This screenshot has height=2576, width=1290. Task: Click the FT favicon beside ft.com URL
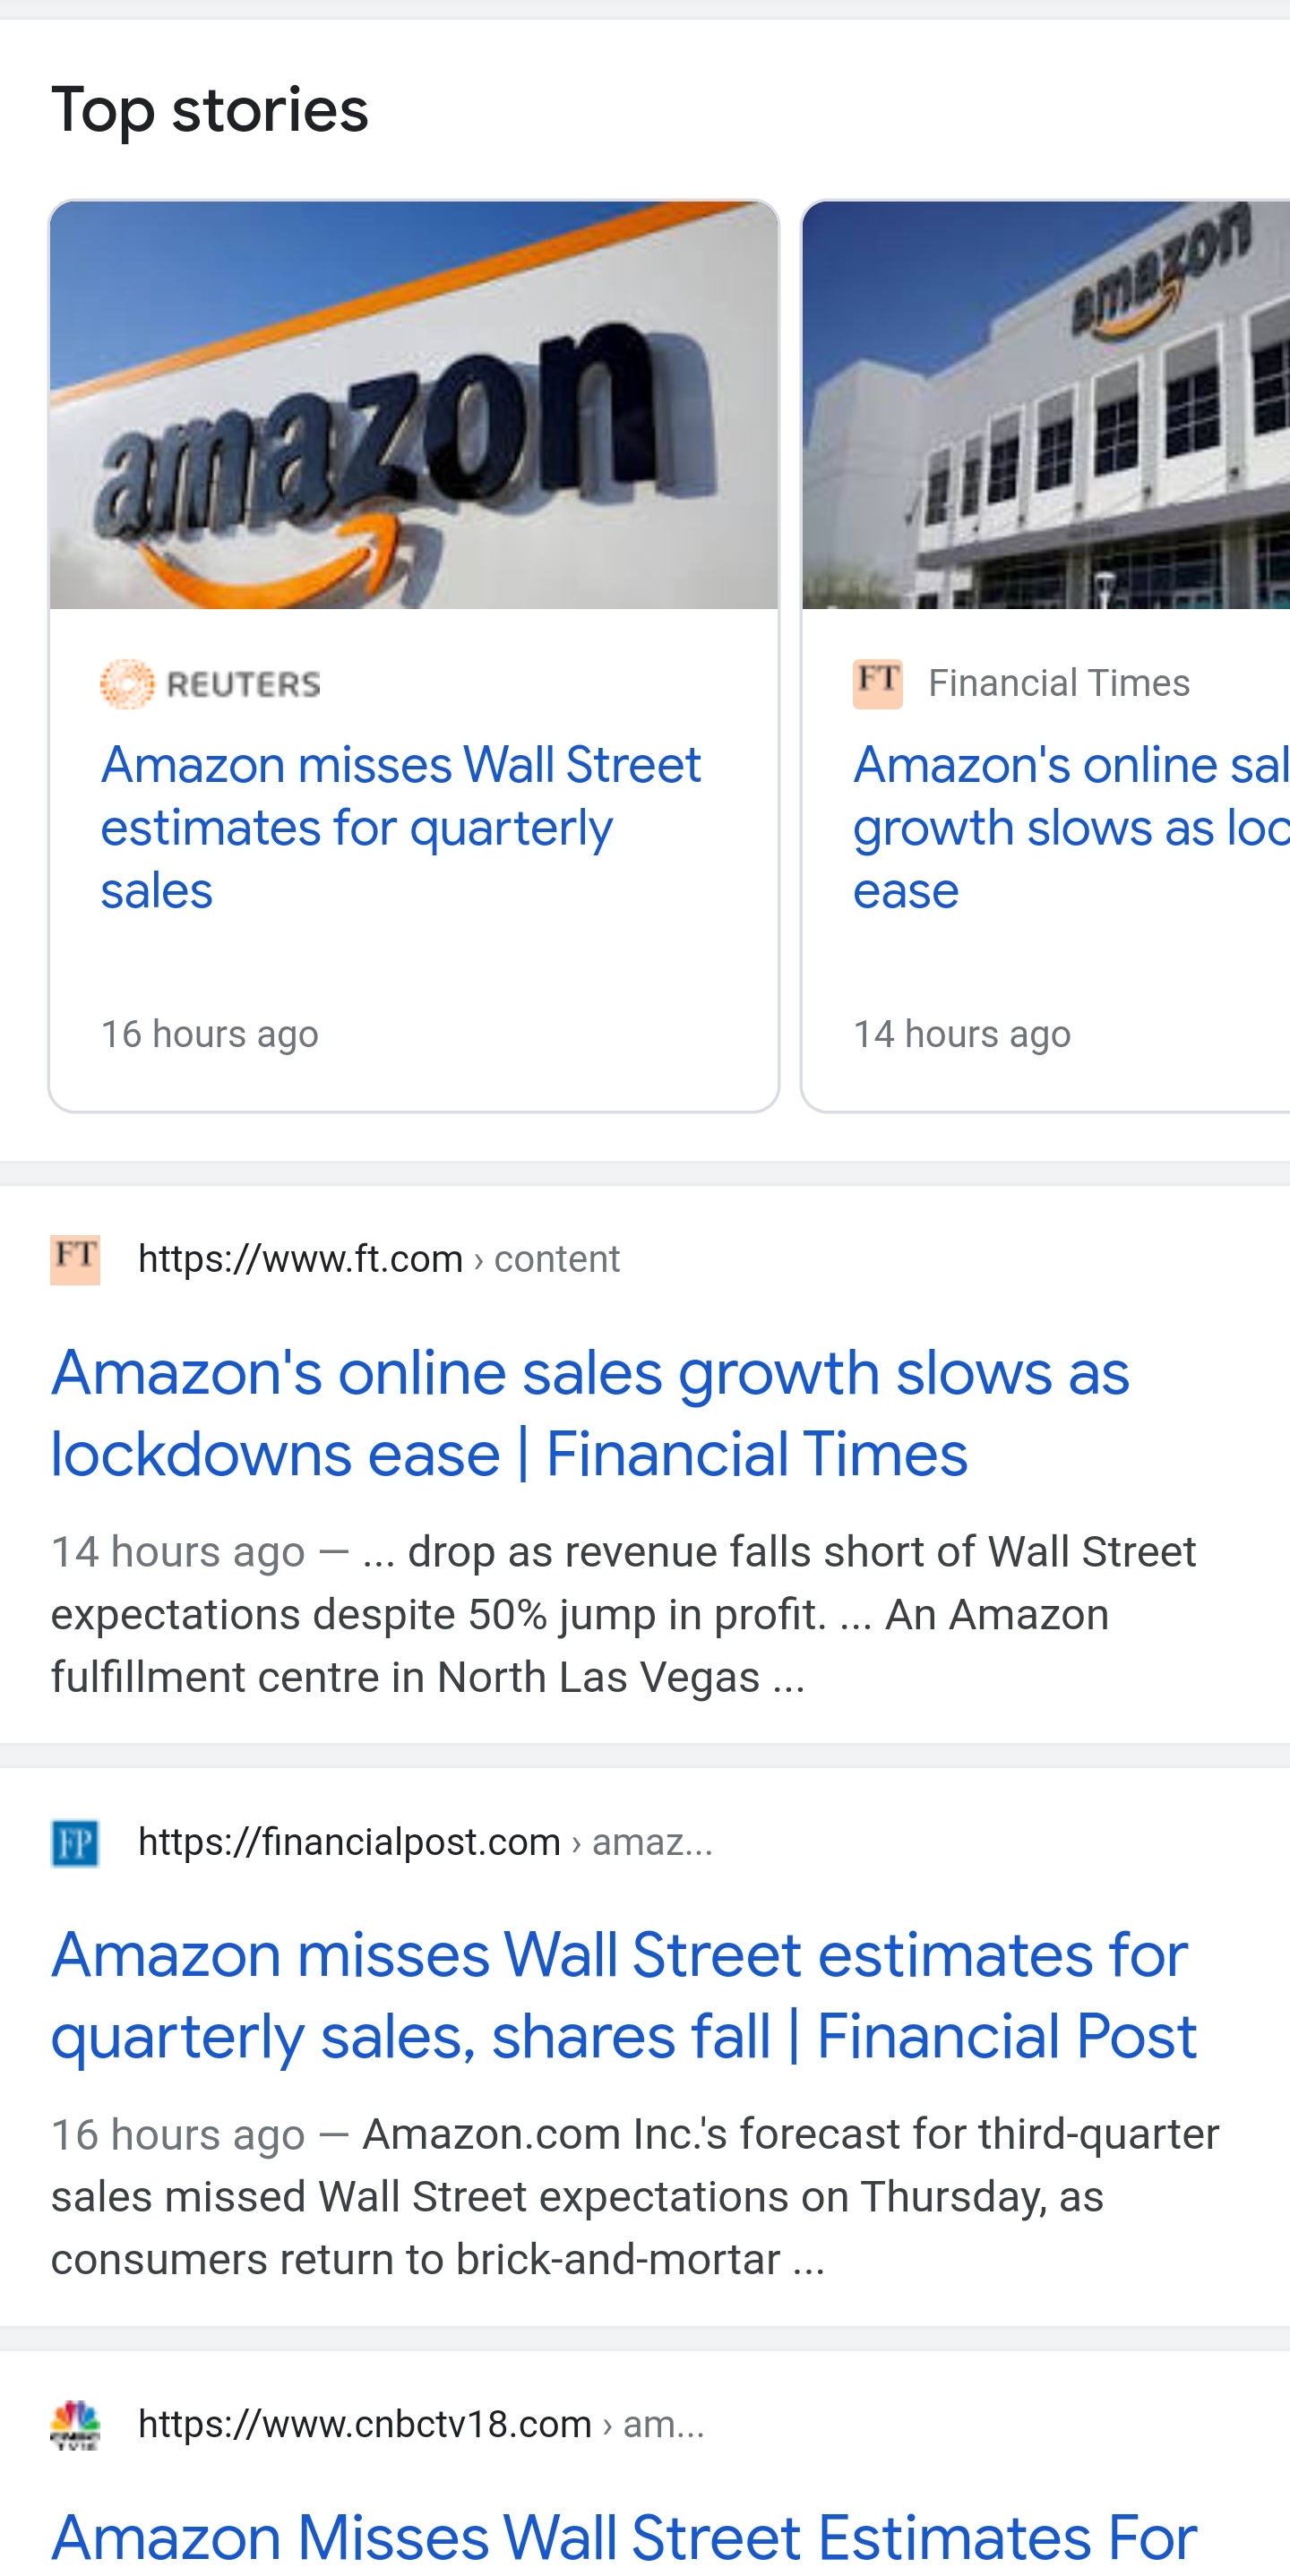point(75,1259)
